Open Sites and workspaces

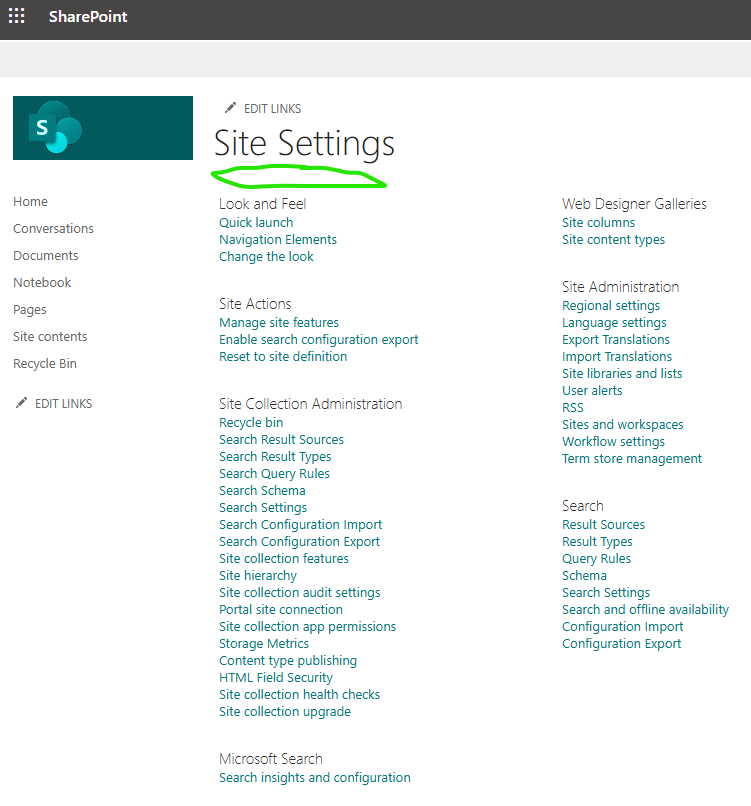coord(622,425)
